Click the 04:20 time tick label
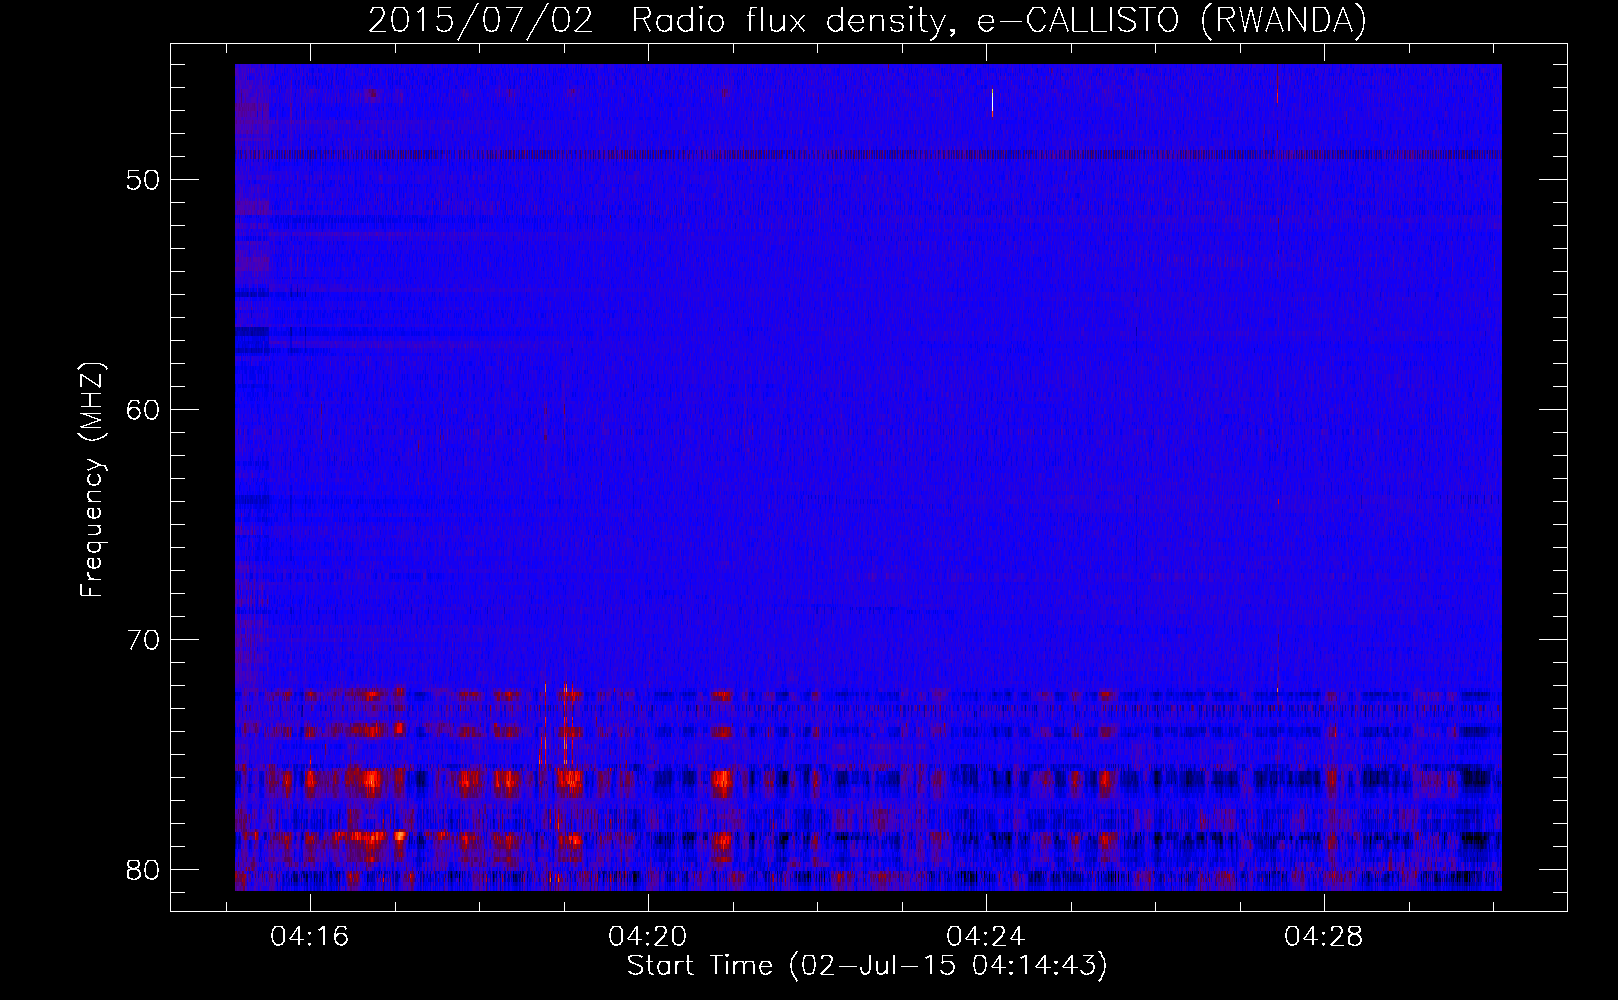 click(x=648, y=937)
